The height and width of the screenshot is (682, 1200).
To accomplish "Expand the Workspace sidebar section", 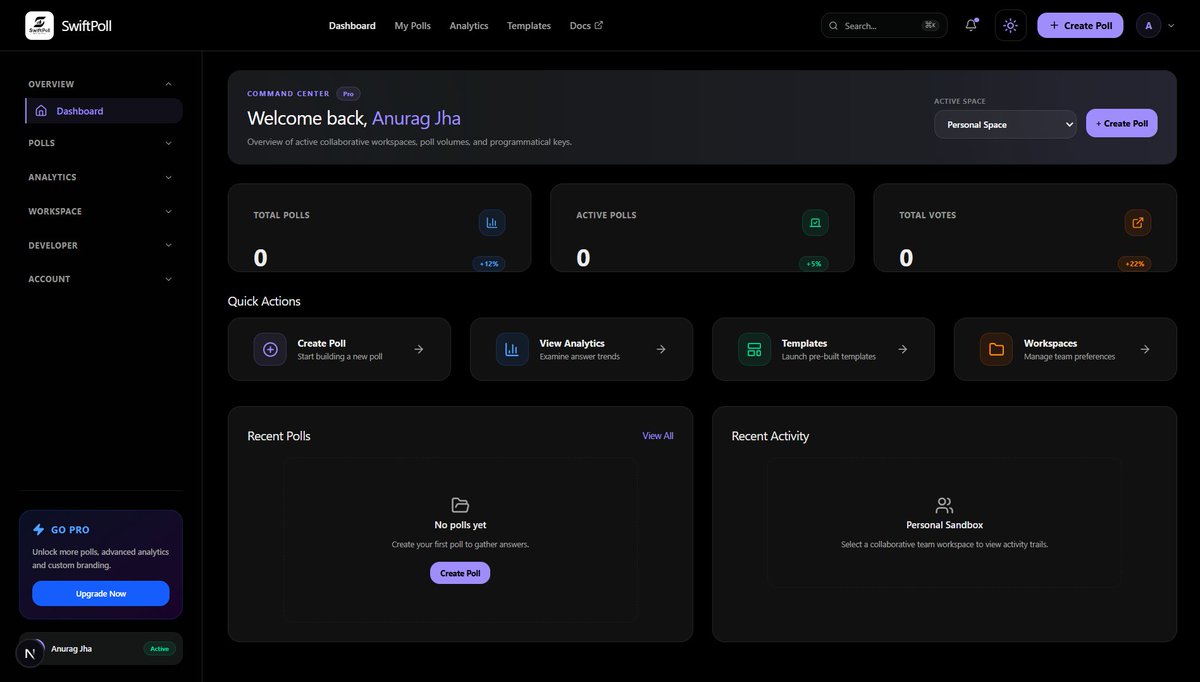I will 100,211.
